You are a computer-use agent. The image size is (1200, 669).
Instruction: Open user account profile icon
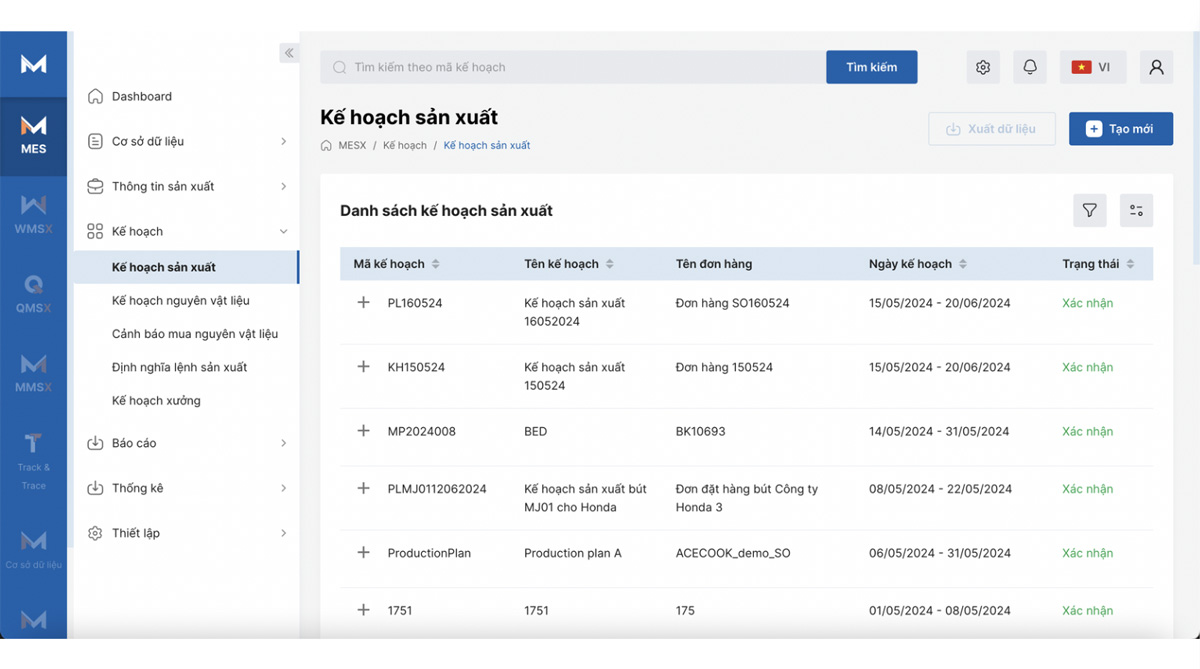tap(1156, 67)
